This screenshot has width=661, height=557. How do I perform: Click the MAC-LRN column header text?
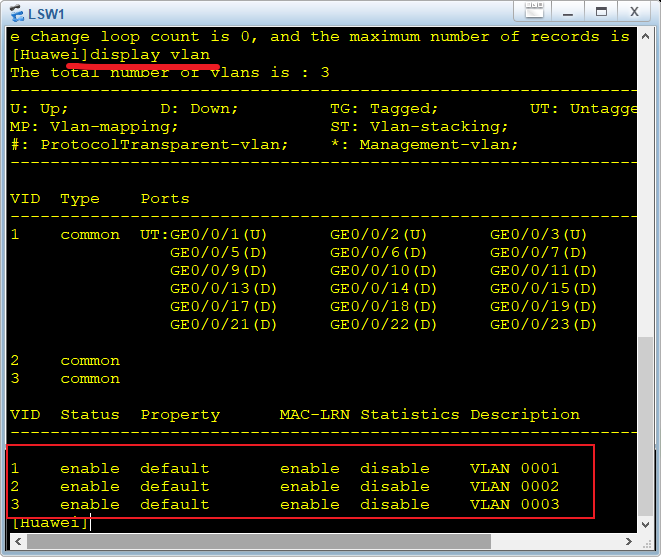[314, 415]
